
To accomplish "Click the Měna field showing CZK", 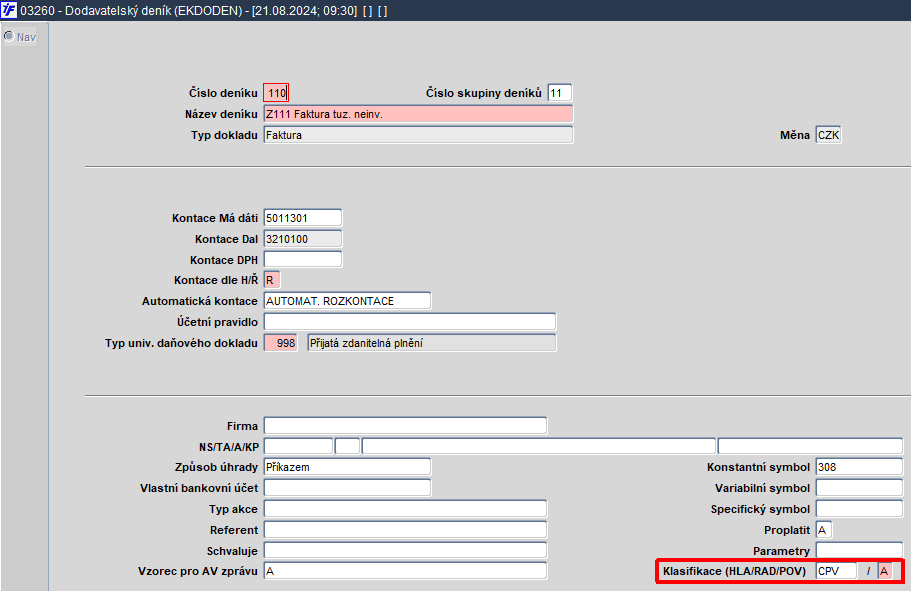I will pos(828,135).
